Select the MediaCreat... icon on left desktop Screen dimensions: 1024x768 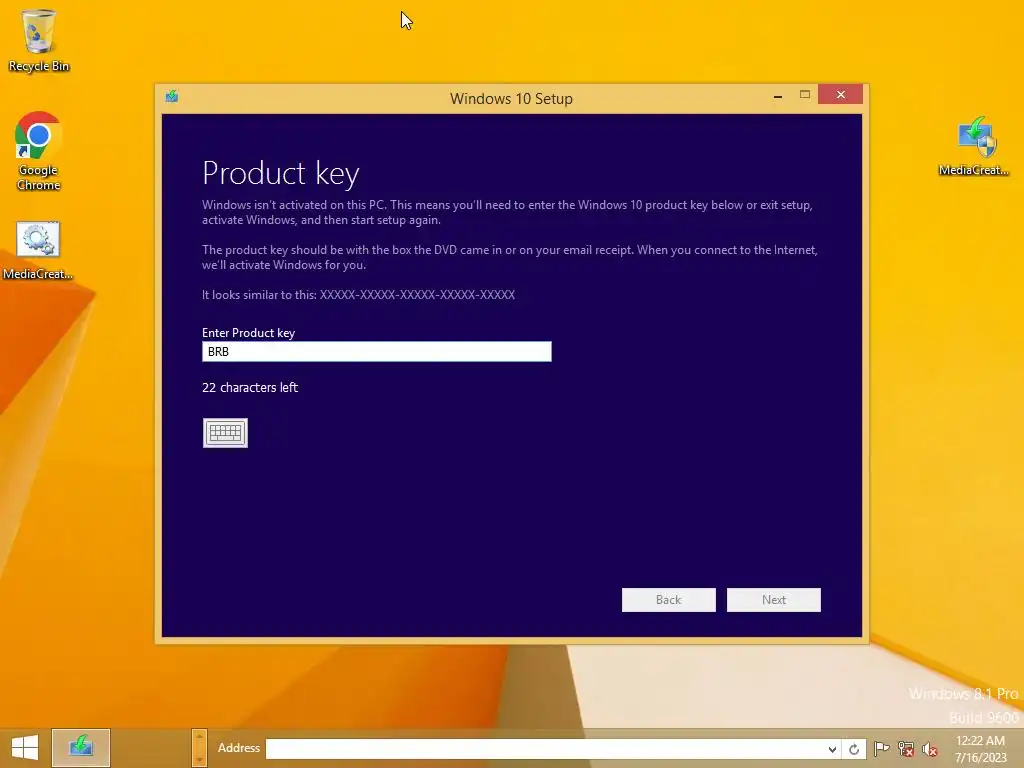38,251
